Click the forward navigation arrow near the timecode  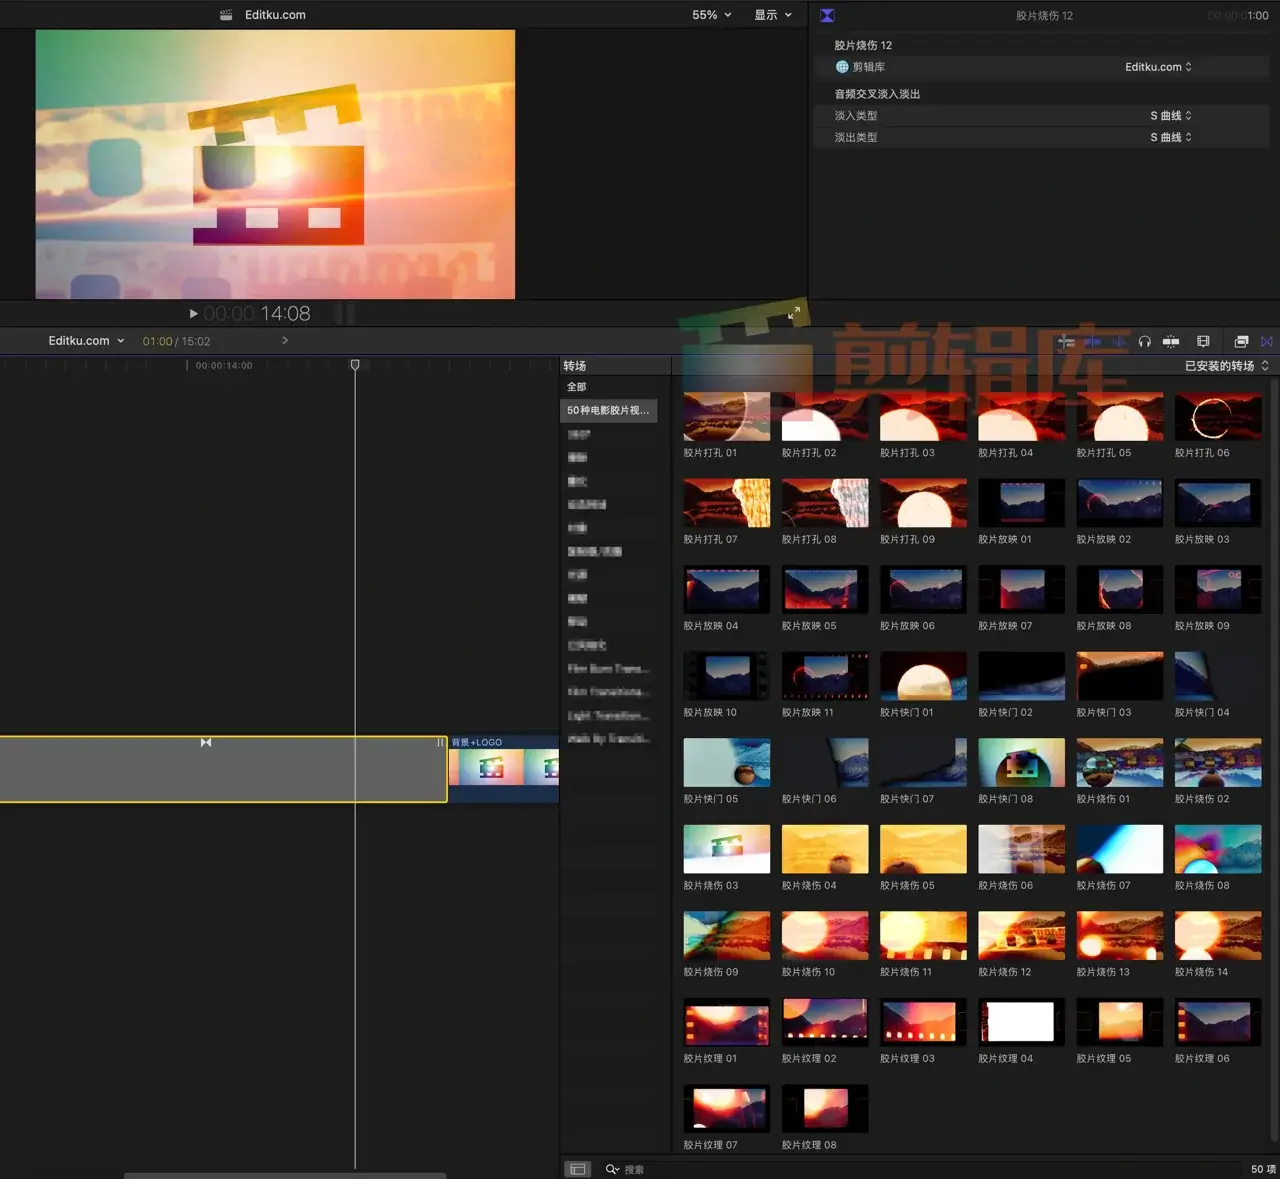tap(285, 340)
